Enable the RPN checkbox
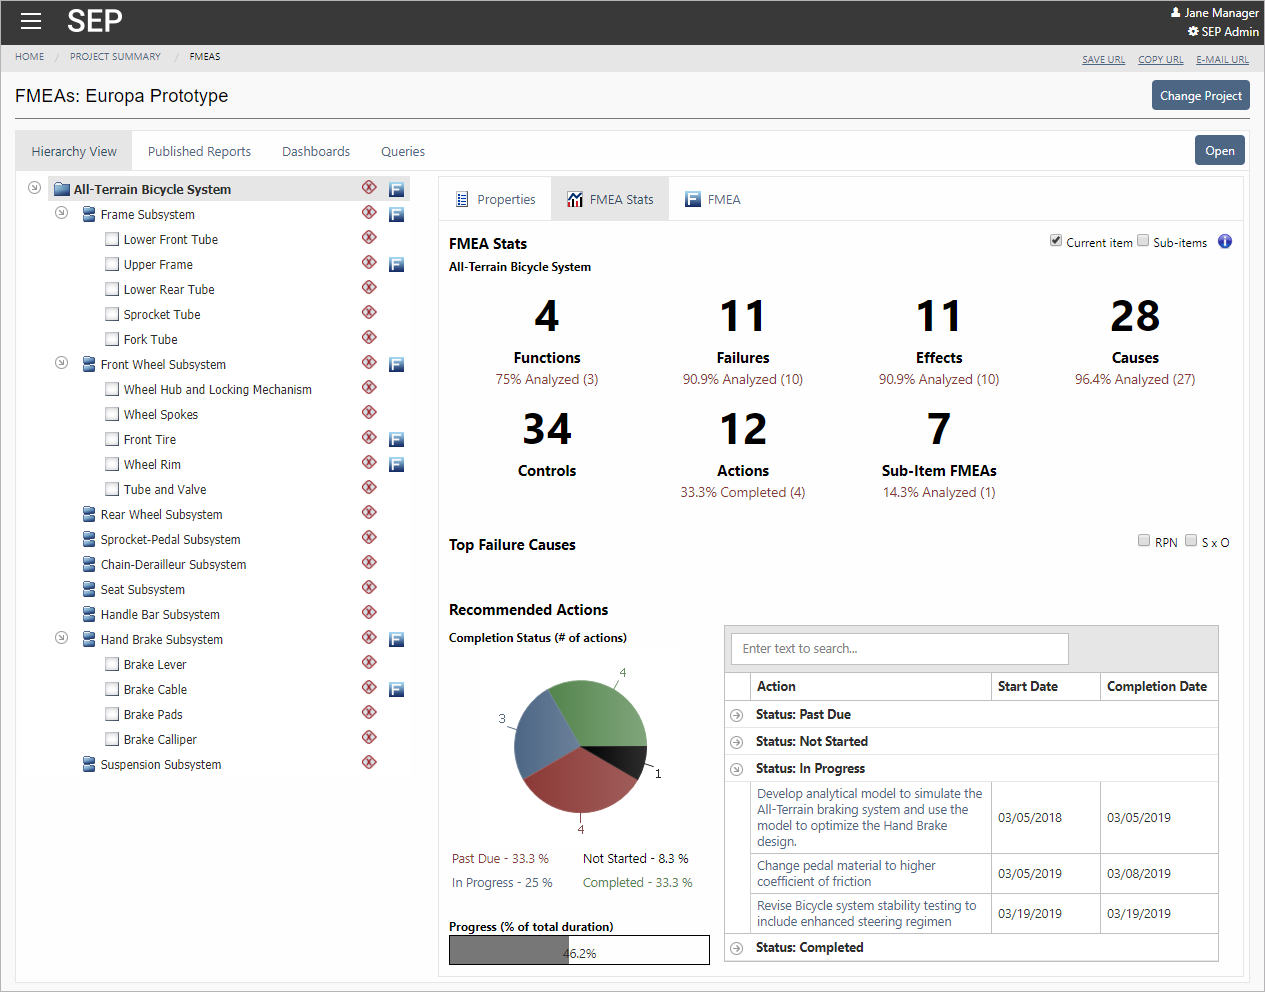This screenshot has height=992, width=1265. coord(1144,540)
